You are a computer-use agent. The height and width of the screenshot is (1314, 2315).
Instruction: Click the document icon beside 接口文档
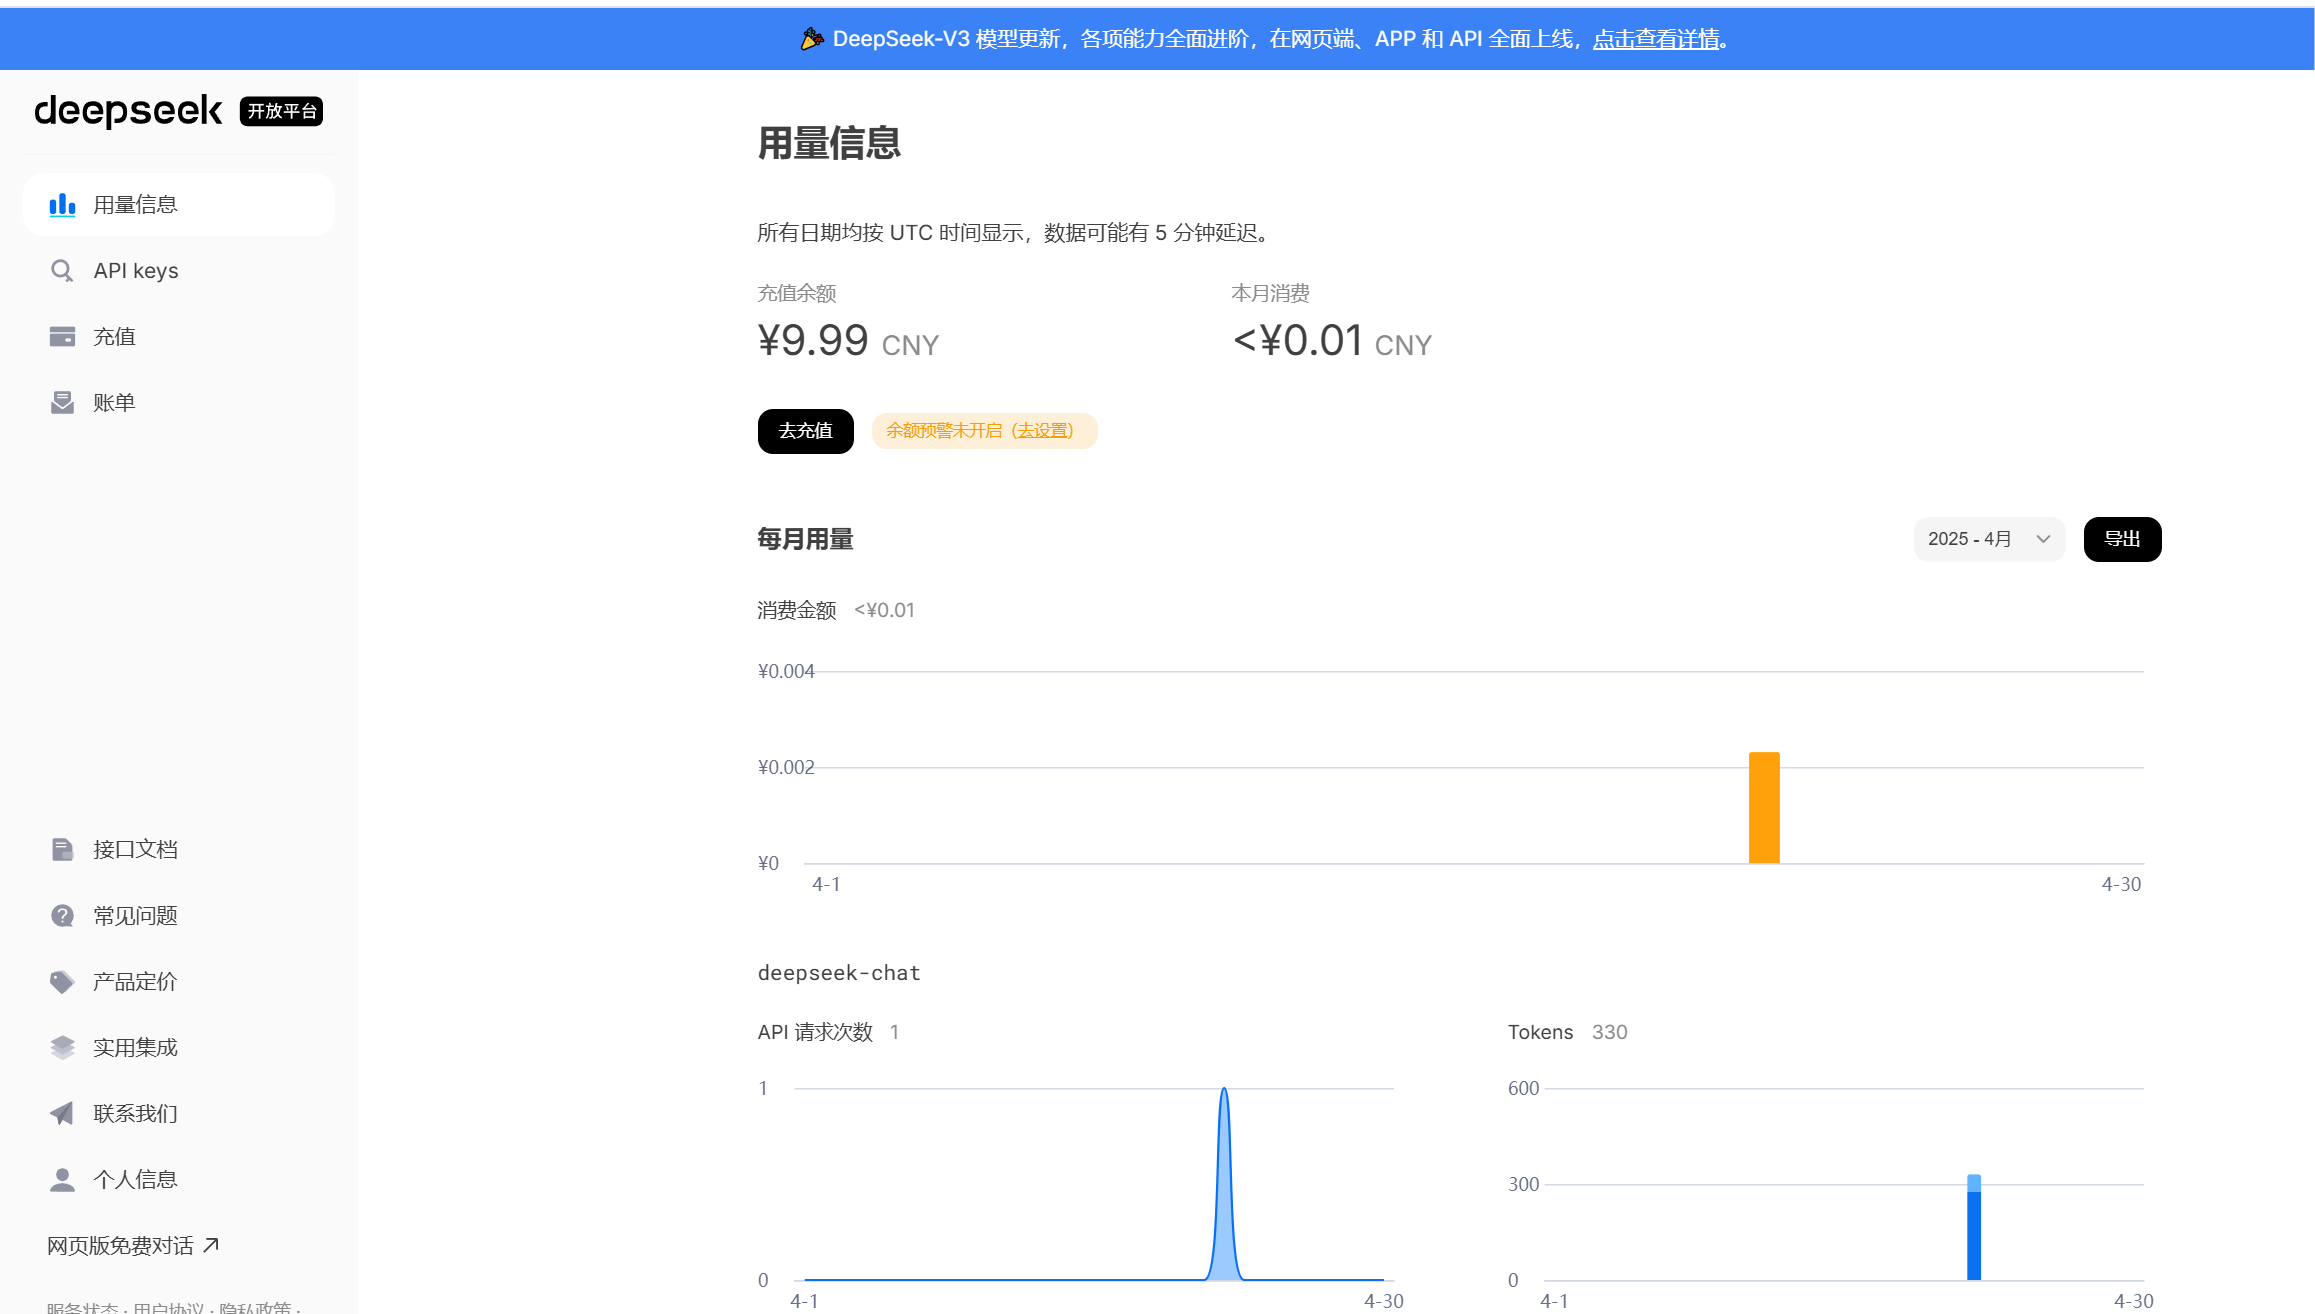[62, 849]
